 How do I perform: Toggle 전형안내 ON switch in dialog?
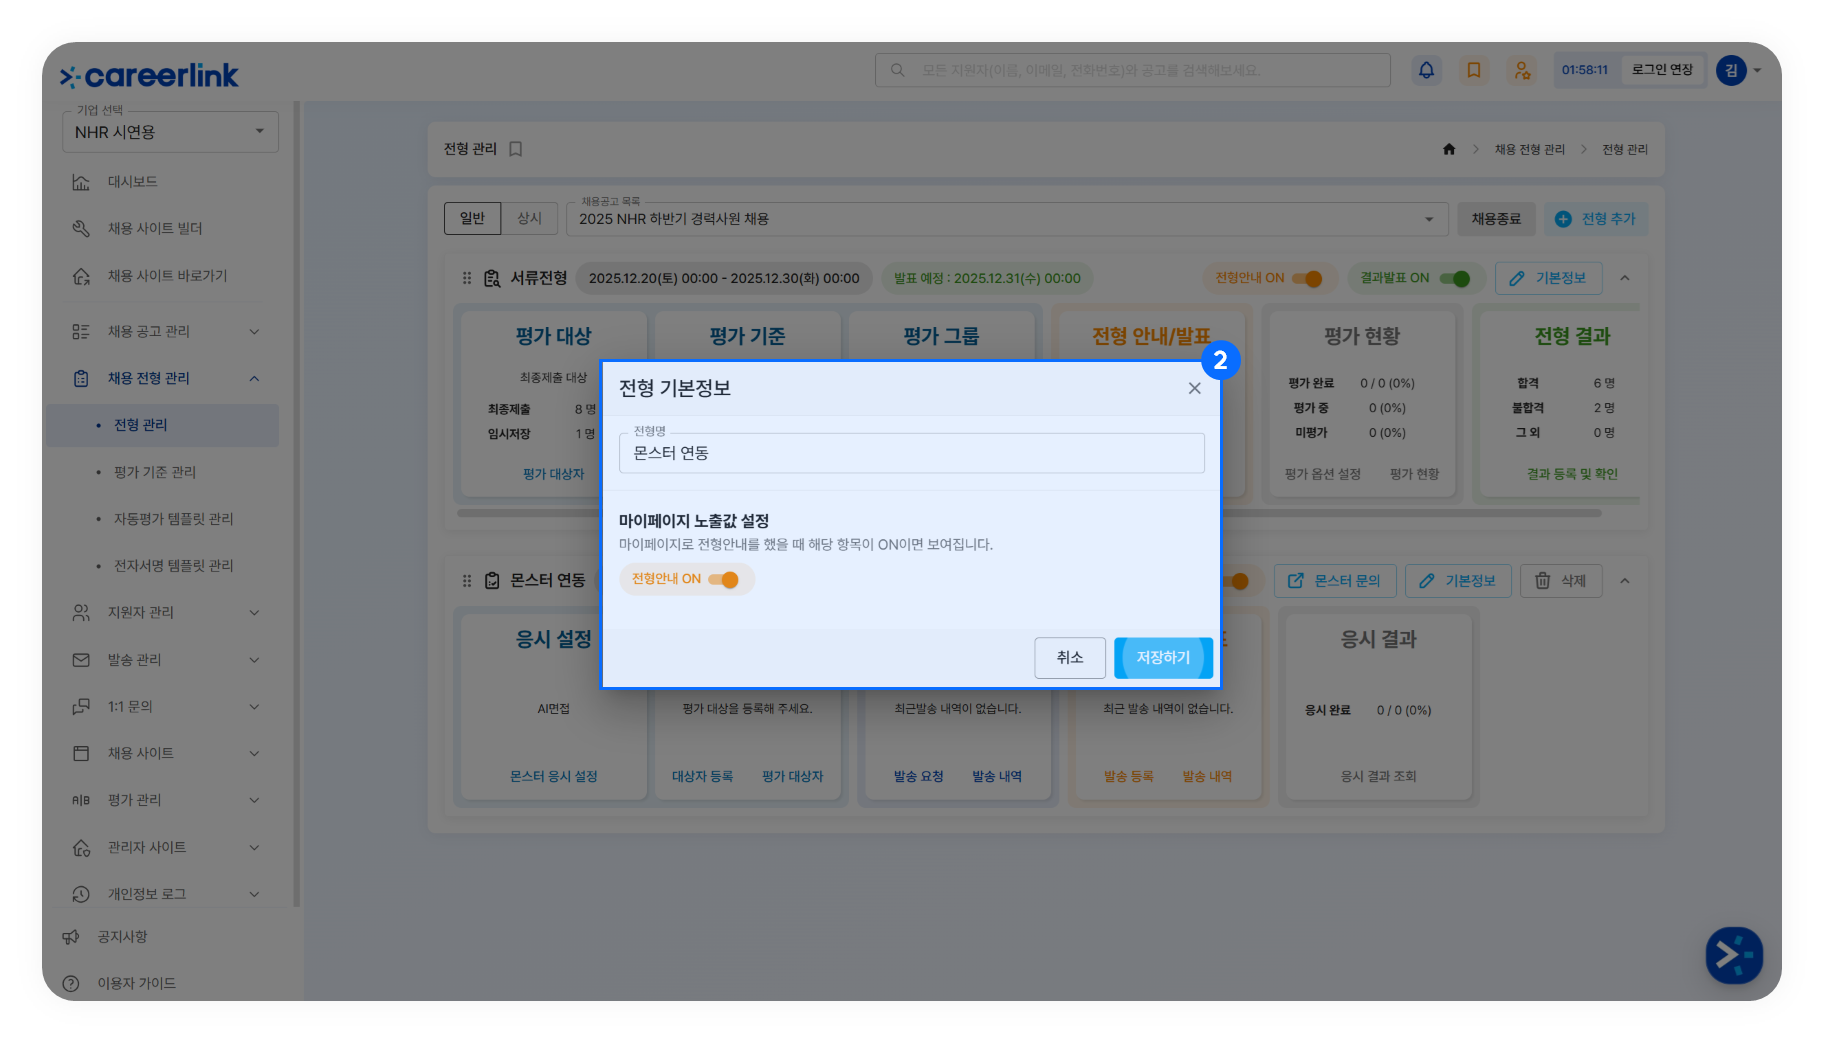click(724, 580)
